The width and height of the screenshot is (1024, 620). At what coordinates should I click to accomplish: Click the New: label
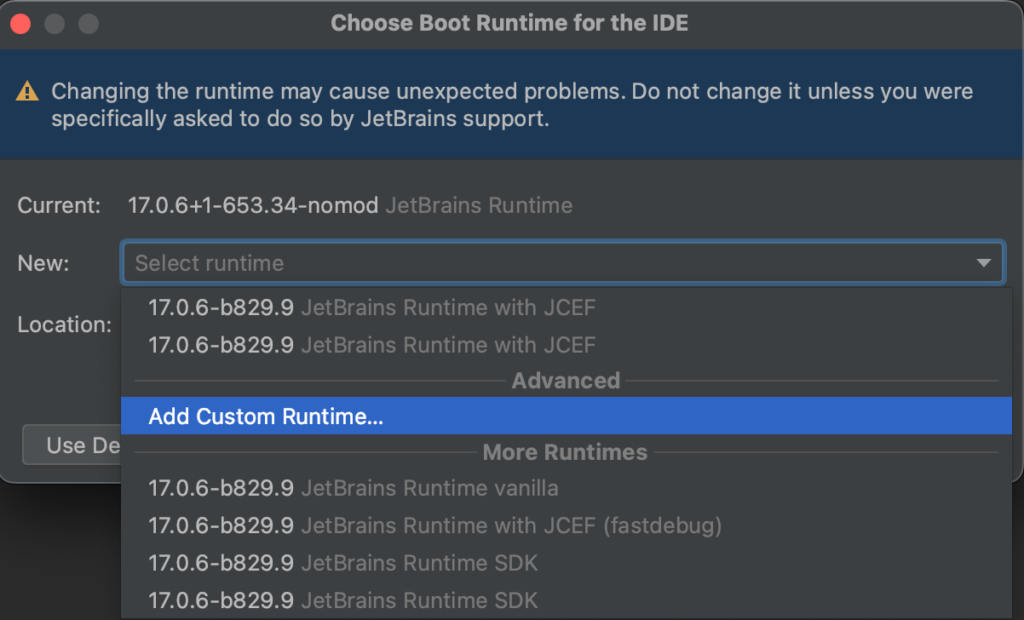pos(43,263)
